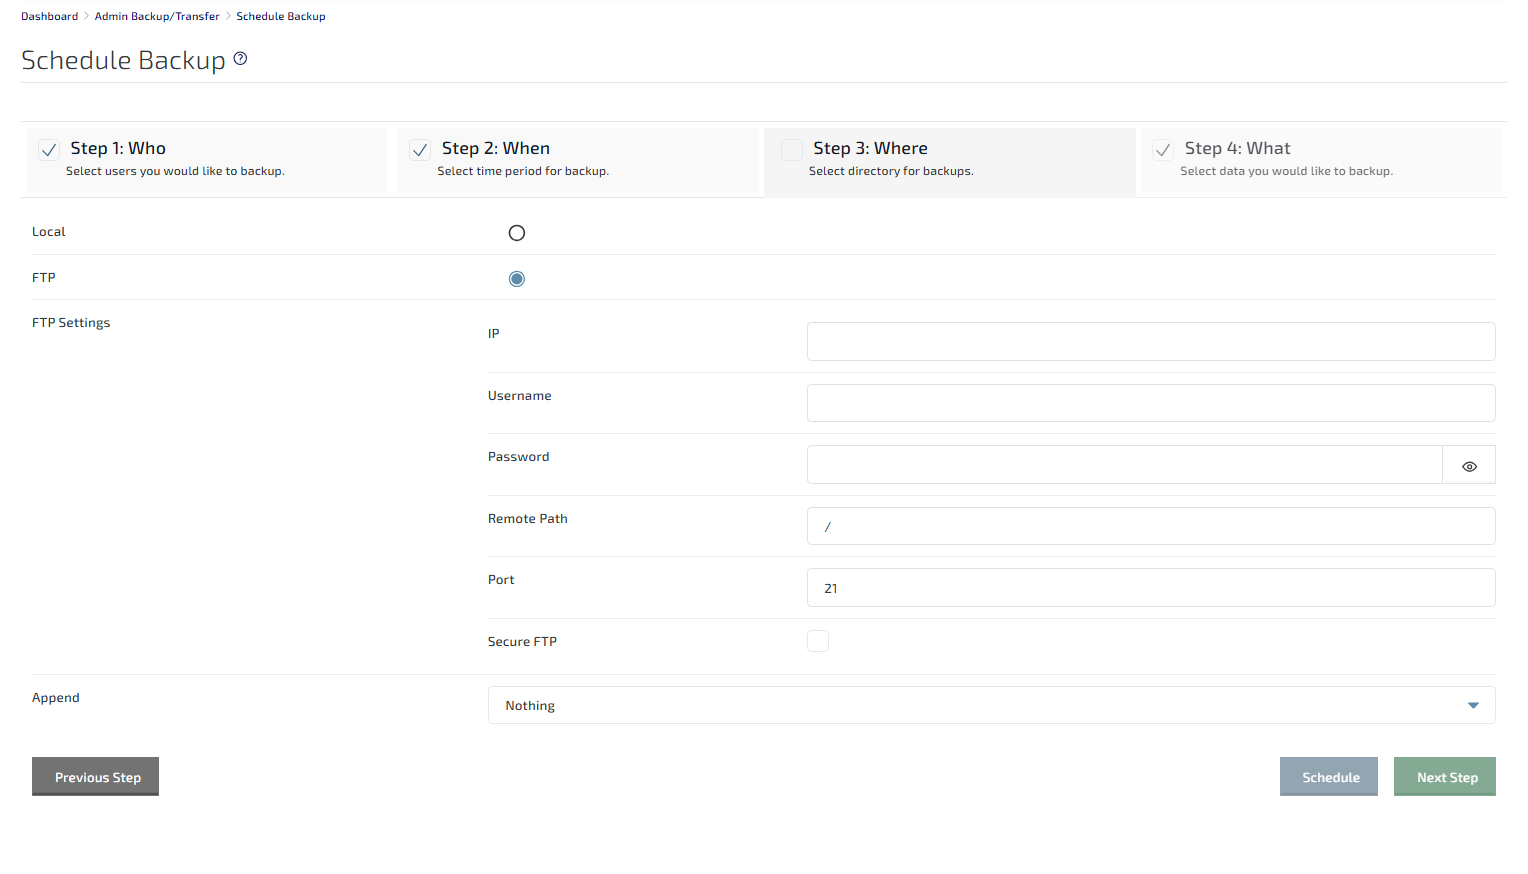Show password using the eye icon
The height and width of the screenshot is (874, 1528).
click(1468, 466)
